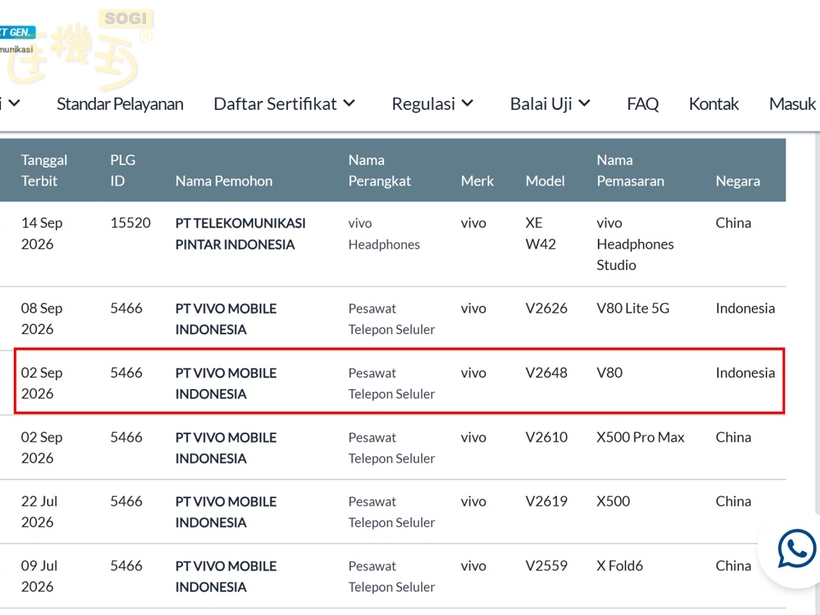The height and width of the screenshot is (615, 820).
Task: Click the V2626 model cell
Action: 546,308
